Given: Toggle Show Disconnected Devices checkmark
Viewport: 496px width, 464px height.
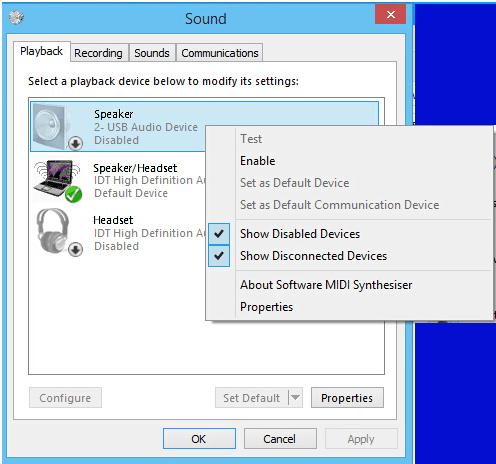Looking at the screenshot, I should click(x=219, y=256).
